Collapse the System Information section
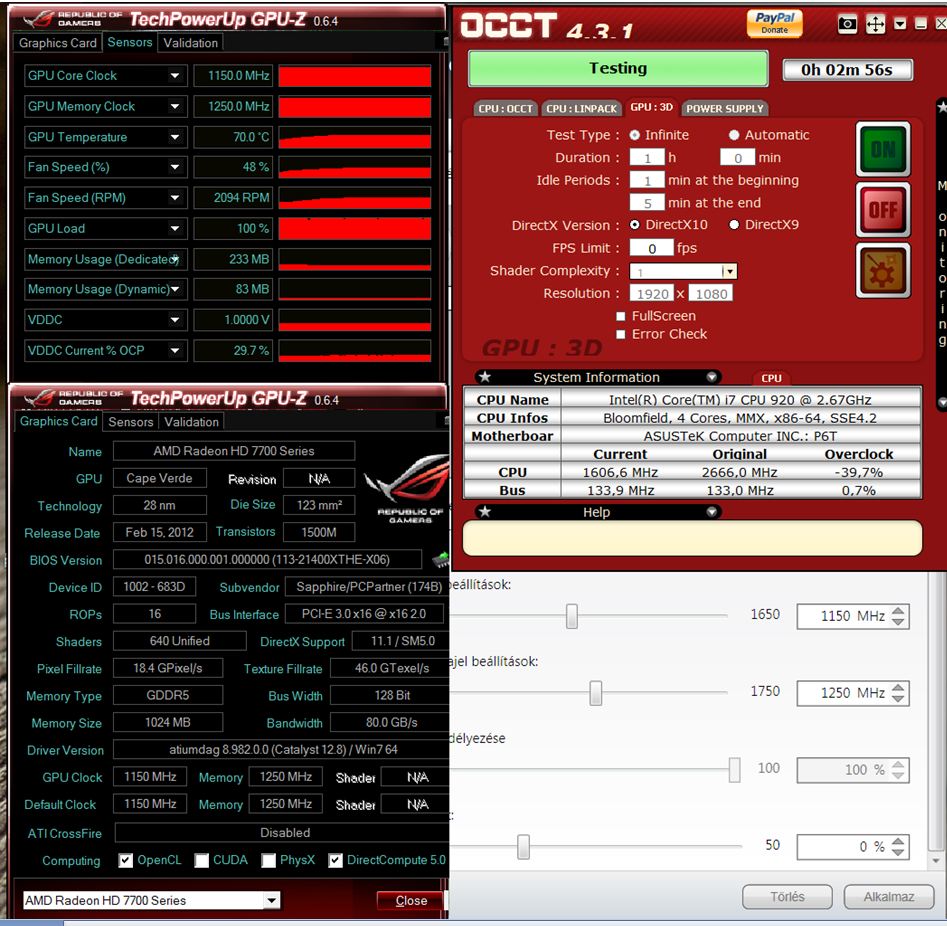Image resolution: width=947 pixels, height=926 pixels. (x=711, y=377)
